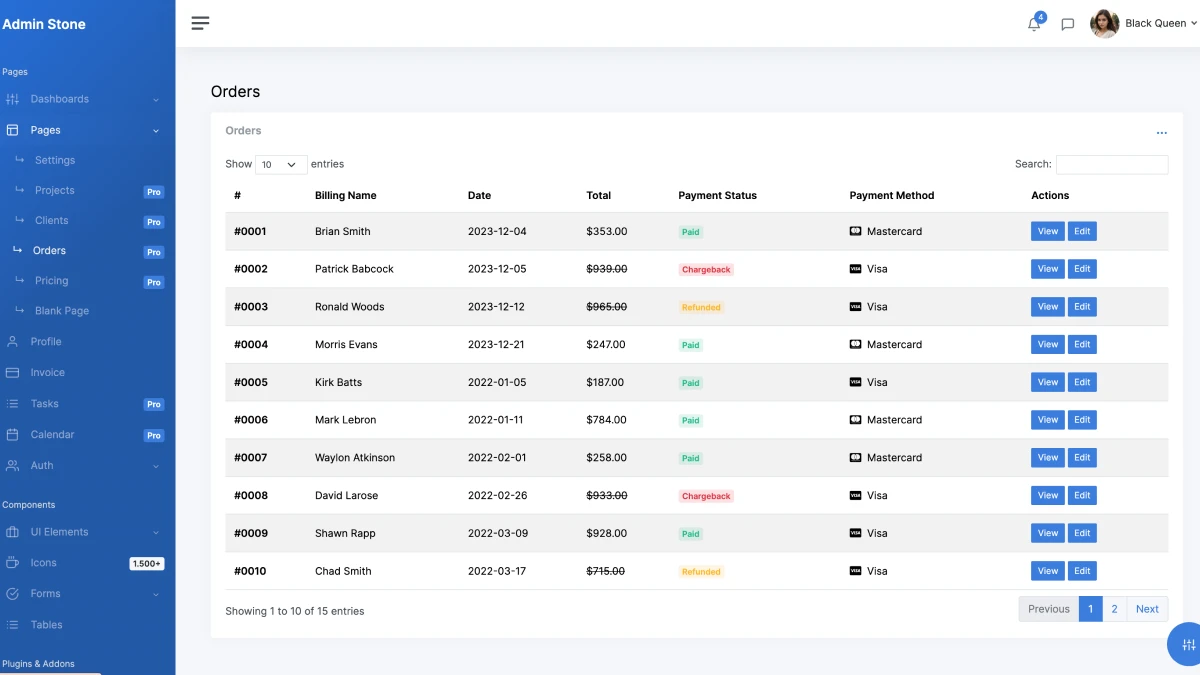Open Settings page in sidebar
This screenshot has height=675, width=1200.
click(55, 160)
